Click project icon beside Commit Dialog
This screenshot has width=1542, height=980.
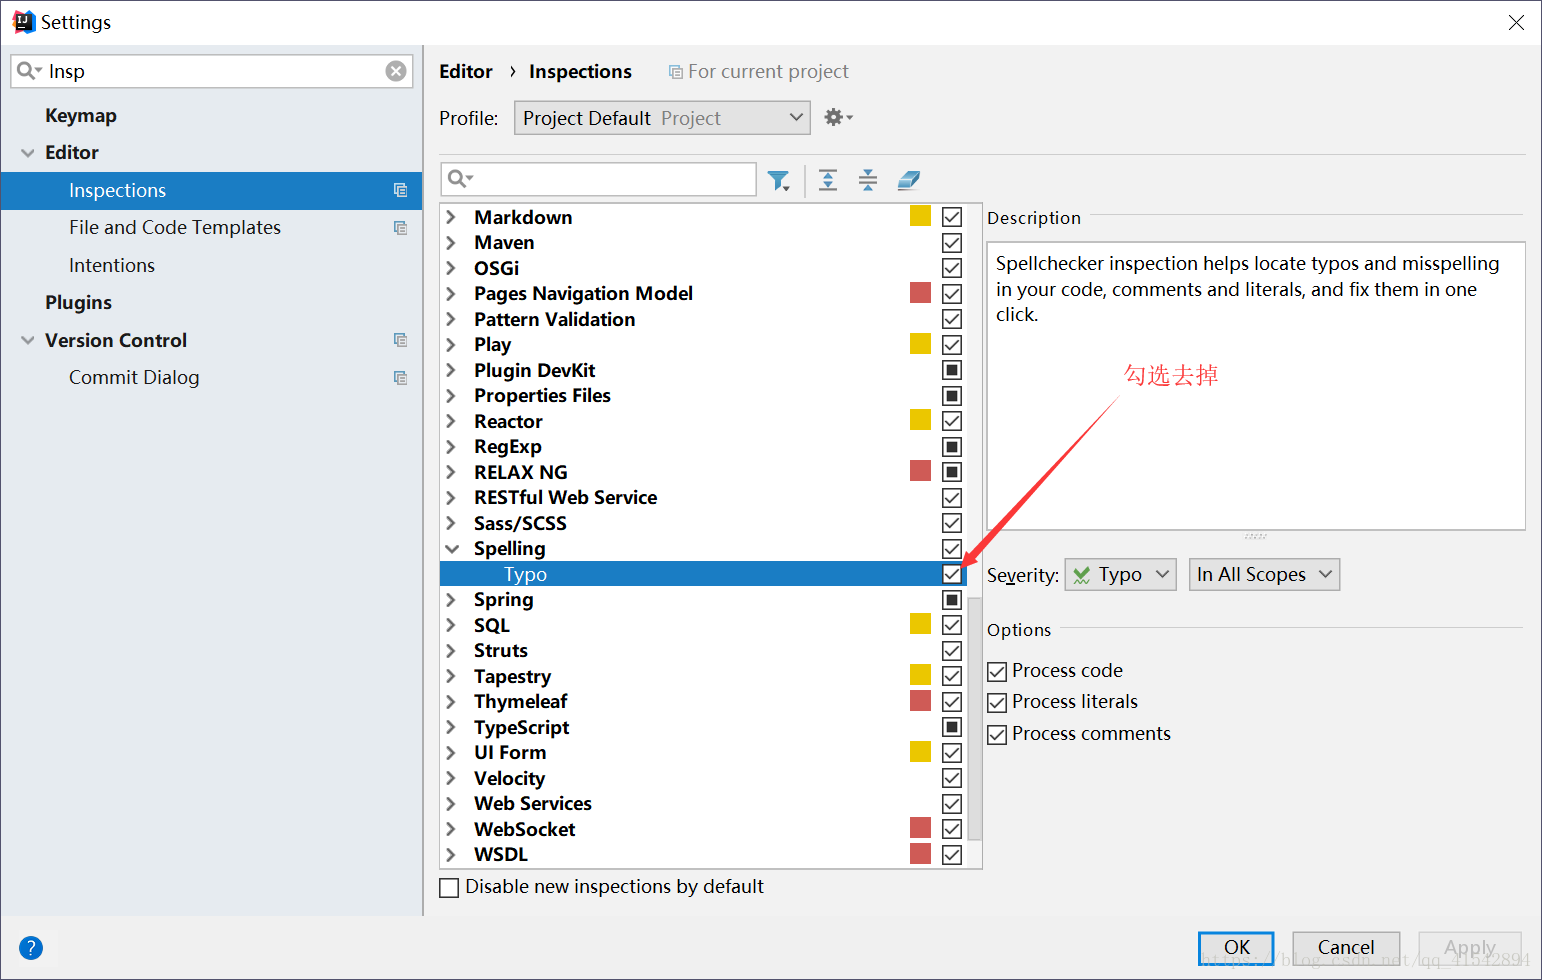click(x=401, y=378)
